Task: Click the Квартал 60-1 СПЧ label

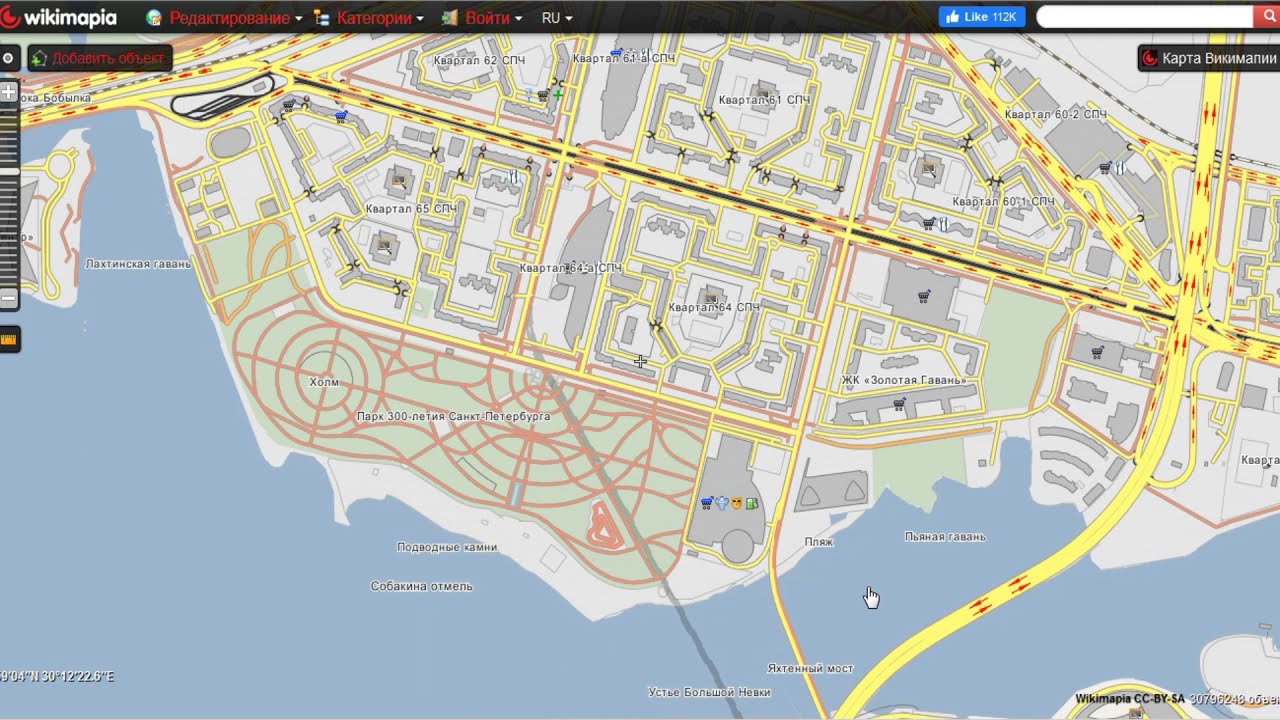Action: click(1004, 202)
